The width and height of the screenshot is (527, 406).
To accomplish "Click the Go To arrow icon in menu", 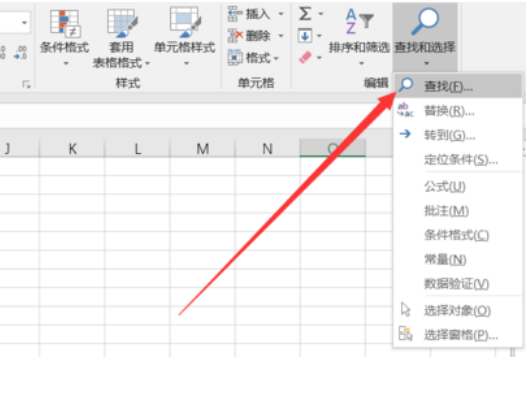I will coord(405,134).
